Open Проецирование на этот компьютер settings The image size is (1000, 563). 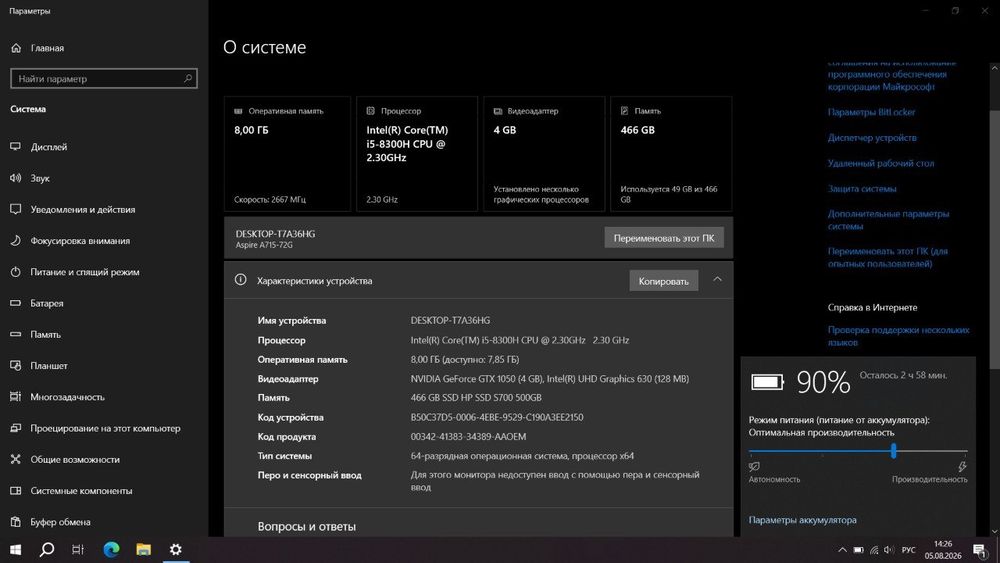(x=105, y=428)
